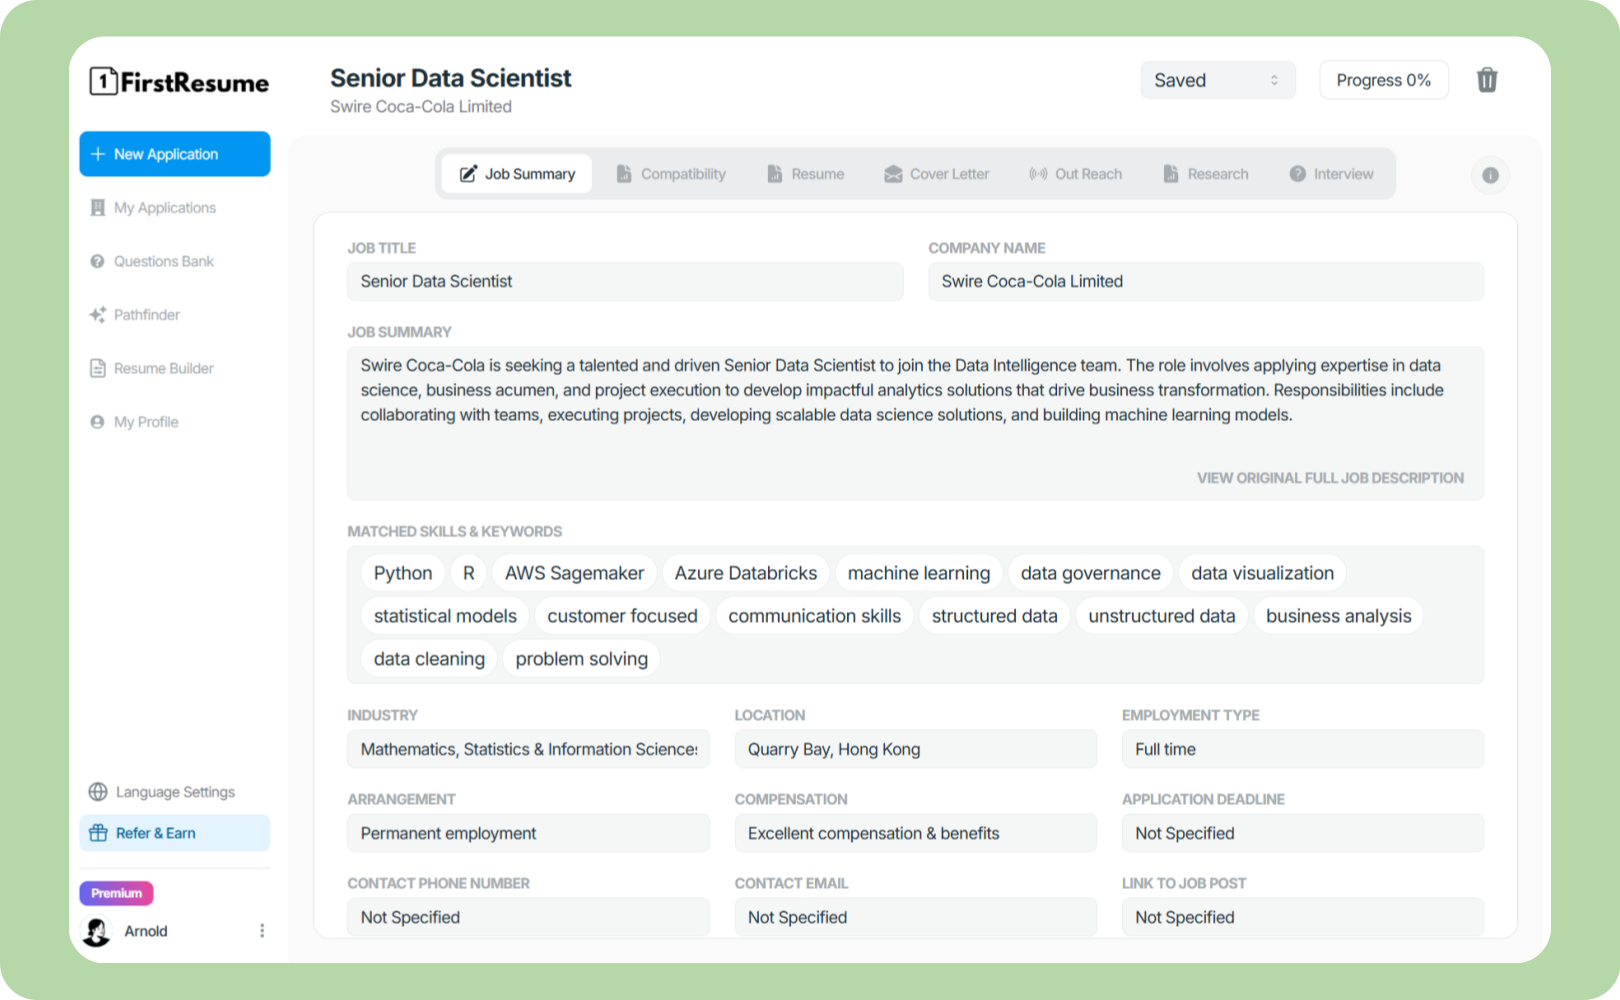Click the My Profile person icon
Viewport: 1620px width, 1000px height.
tap(97, 422)
